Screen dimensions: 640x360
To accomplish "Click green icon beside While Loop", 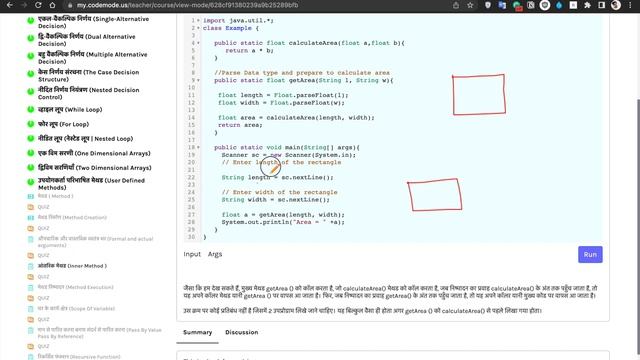I will point(31,109).
